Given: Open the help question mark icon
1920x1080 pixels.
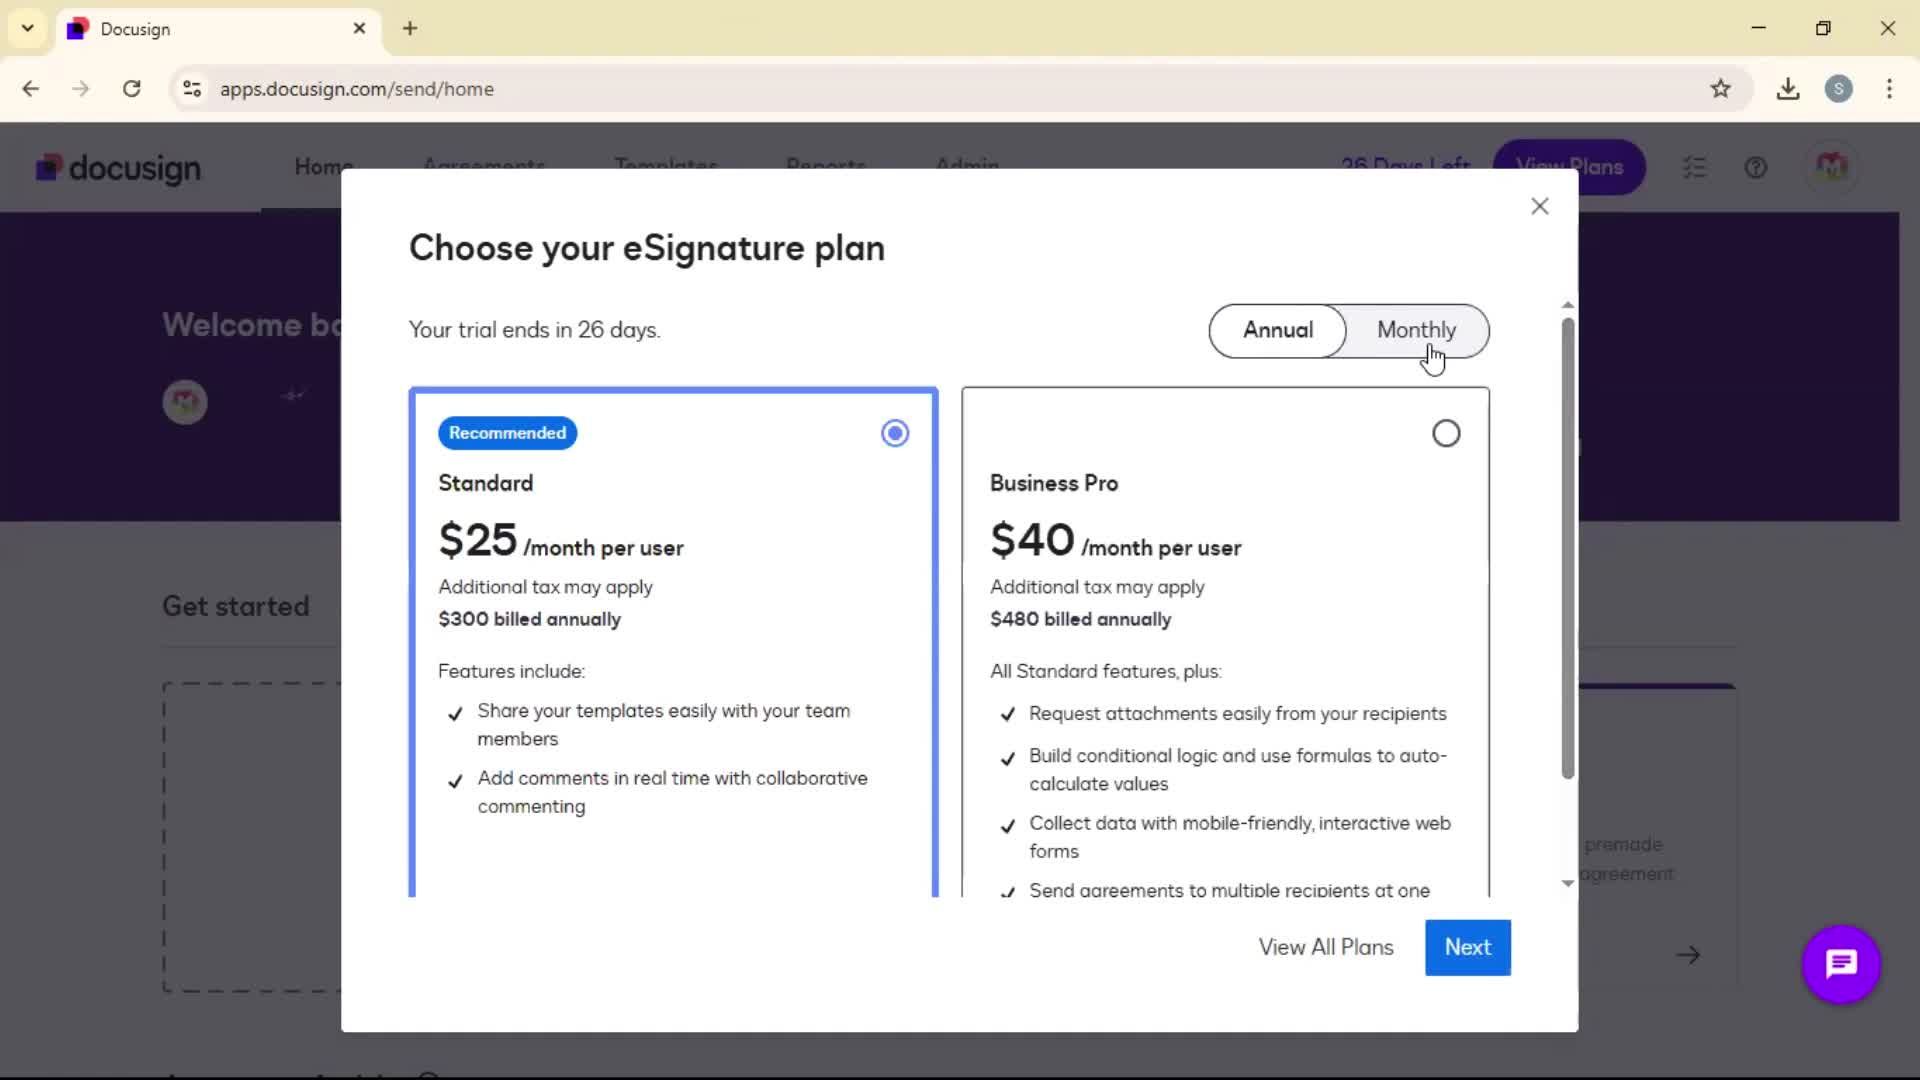Looking at the screenshot, I should 1756,167.
